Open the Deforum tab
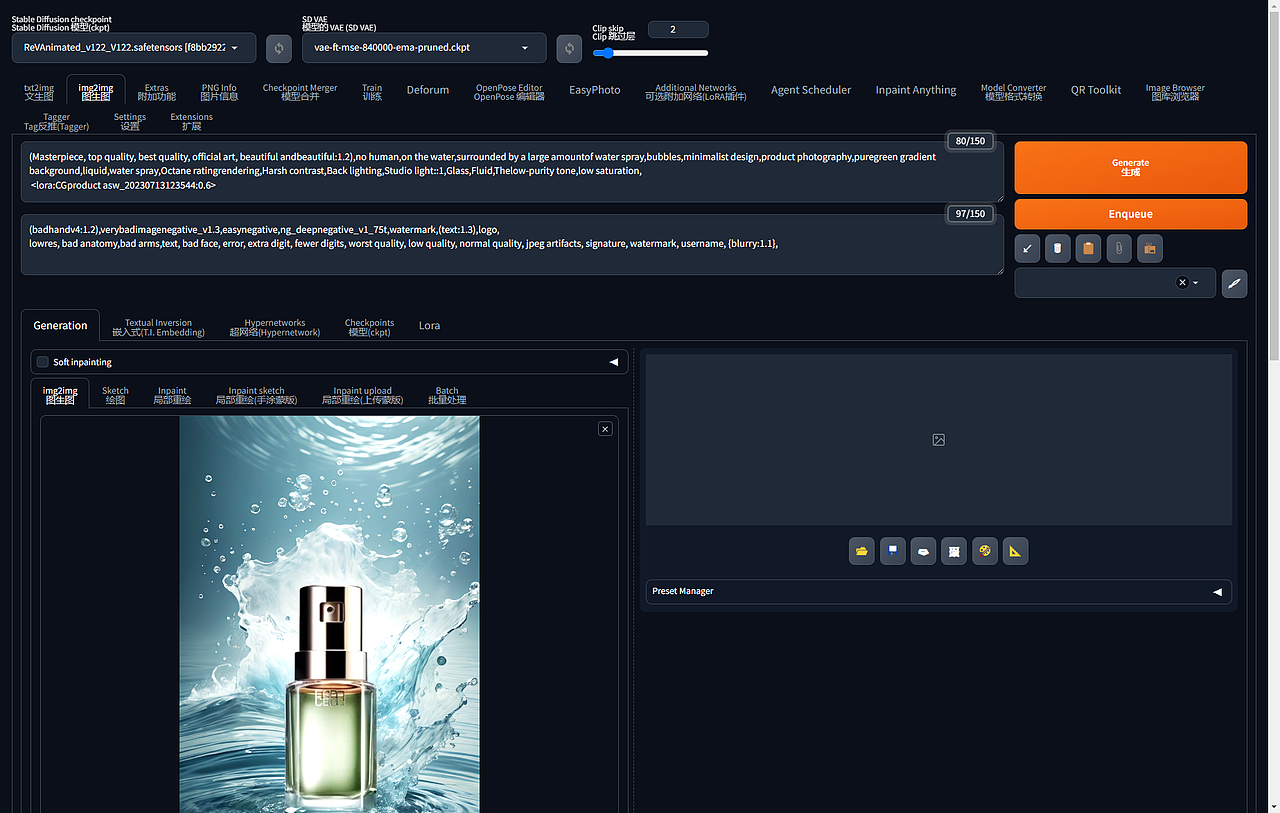1280x813 pixels. pos(428,90)
